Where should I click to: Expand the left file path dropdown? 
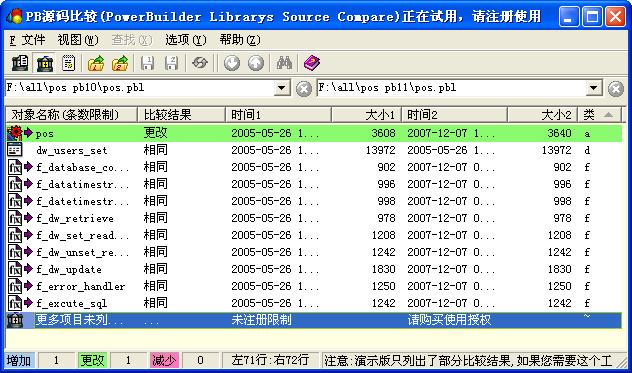point(282,88)
